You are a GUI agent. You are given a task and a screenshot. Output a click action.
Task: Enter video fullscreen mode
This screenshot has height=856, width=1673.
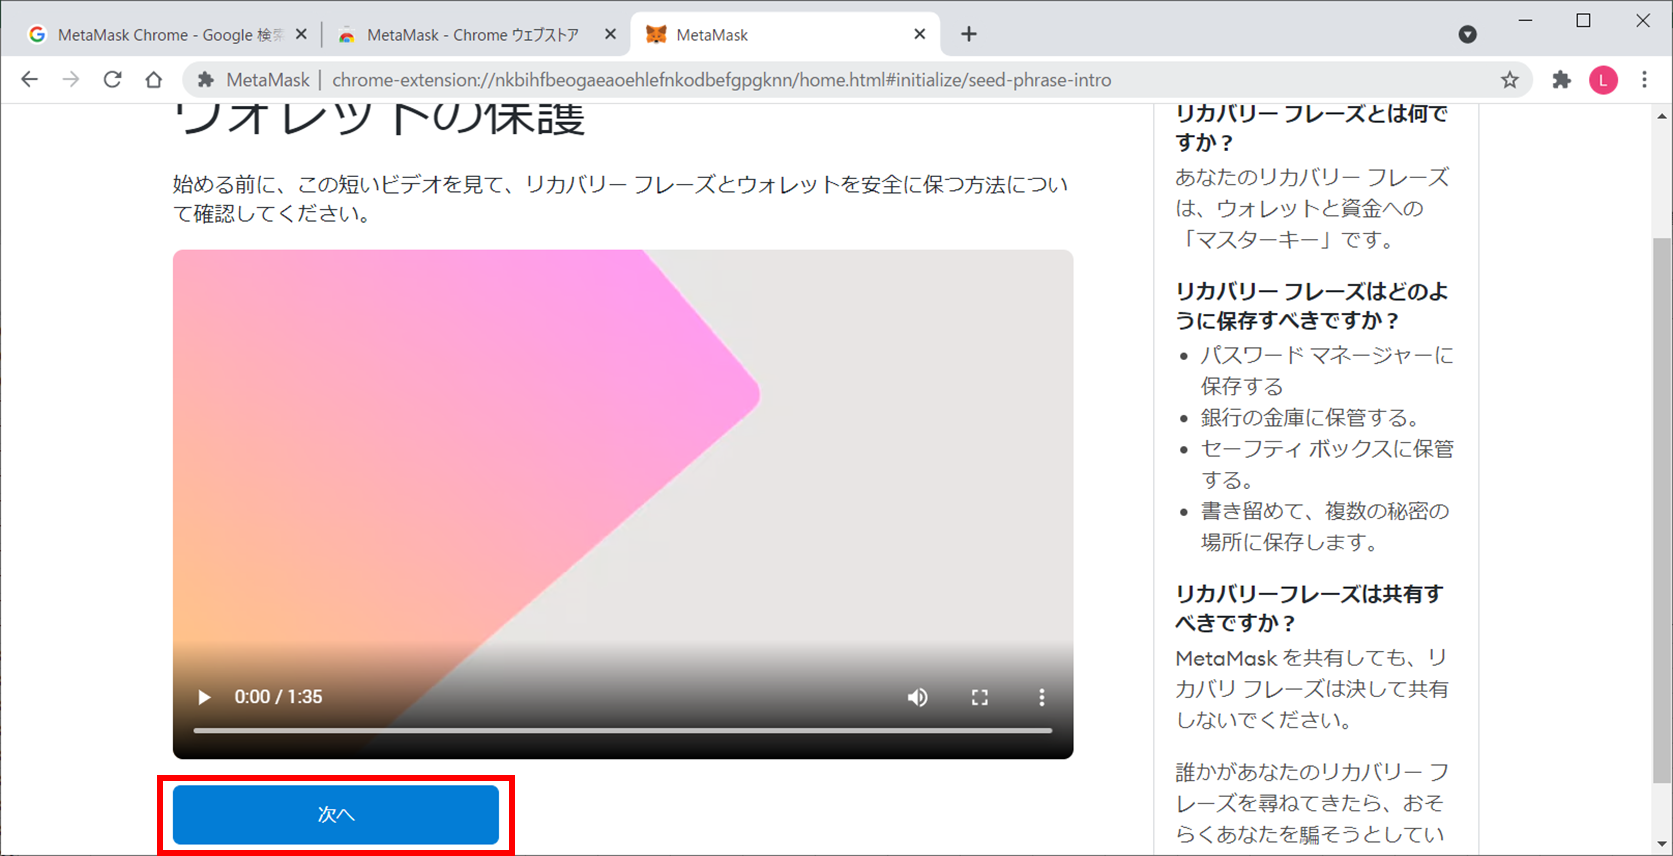pyautogui.click(x=980, y=697)
